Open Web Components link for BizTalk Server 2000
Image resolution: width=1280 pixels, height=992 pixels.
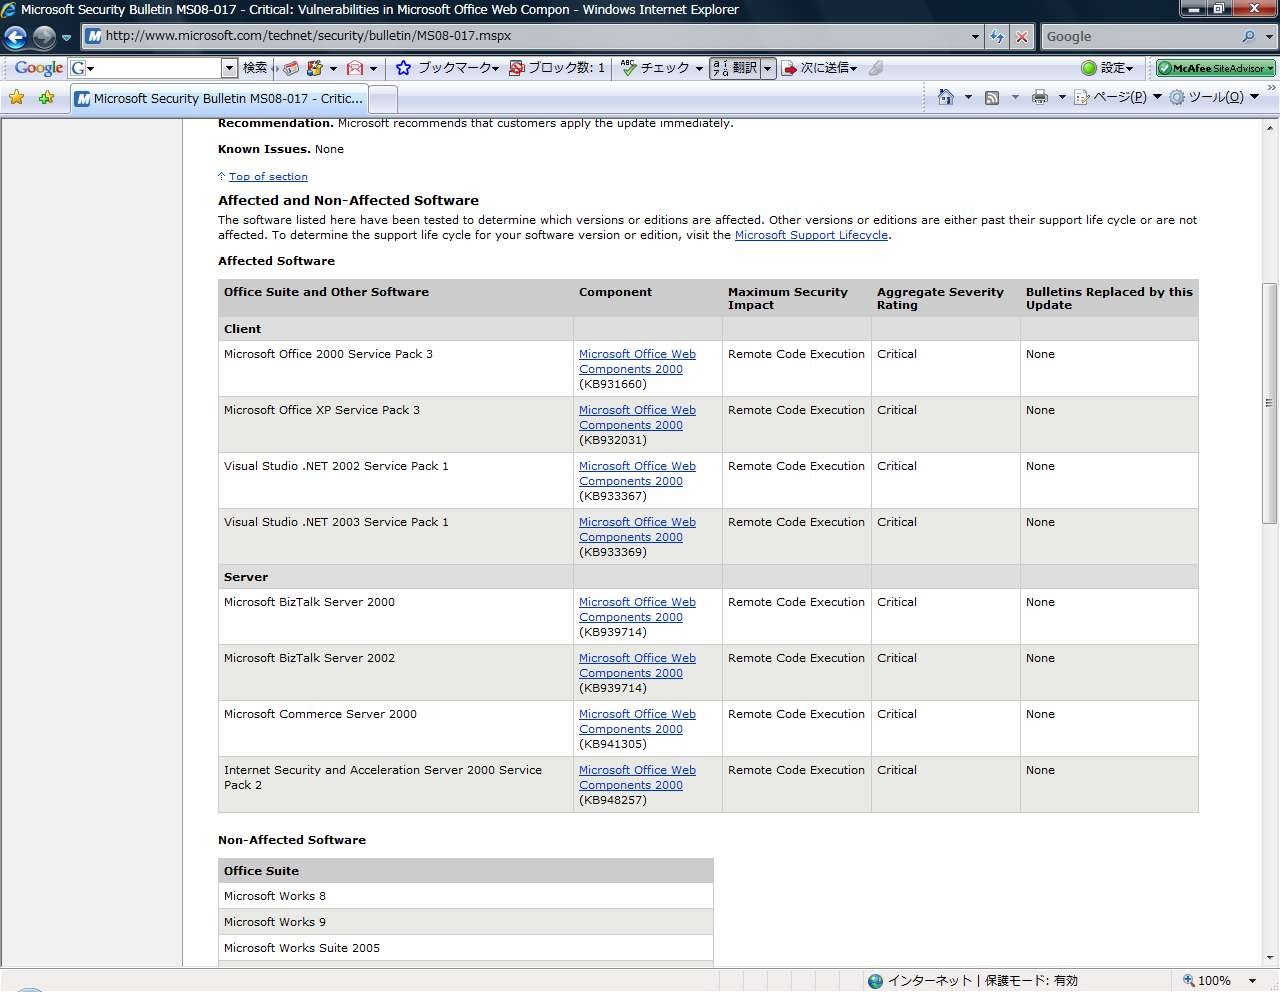point(637,610)
